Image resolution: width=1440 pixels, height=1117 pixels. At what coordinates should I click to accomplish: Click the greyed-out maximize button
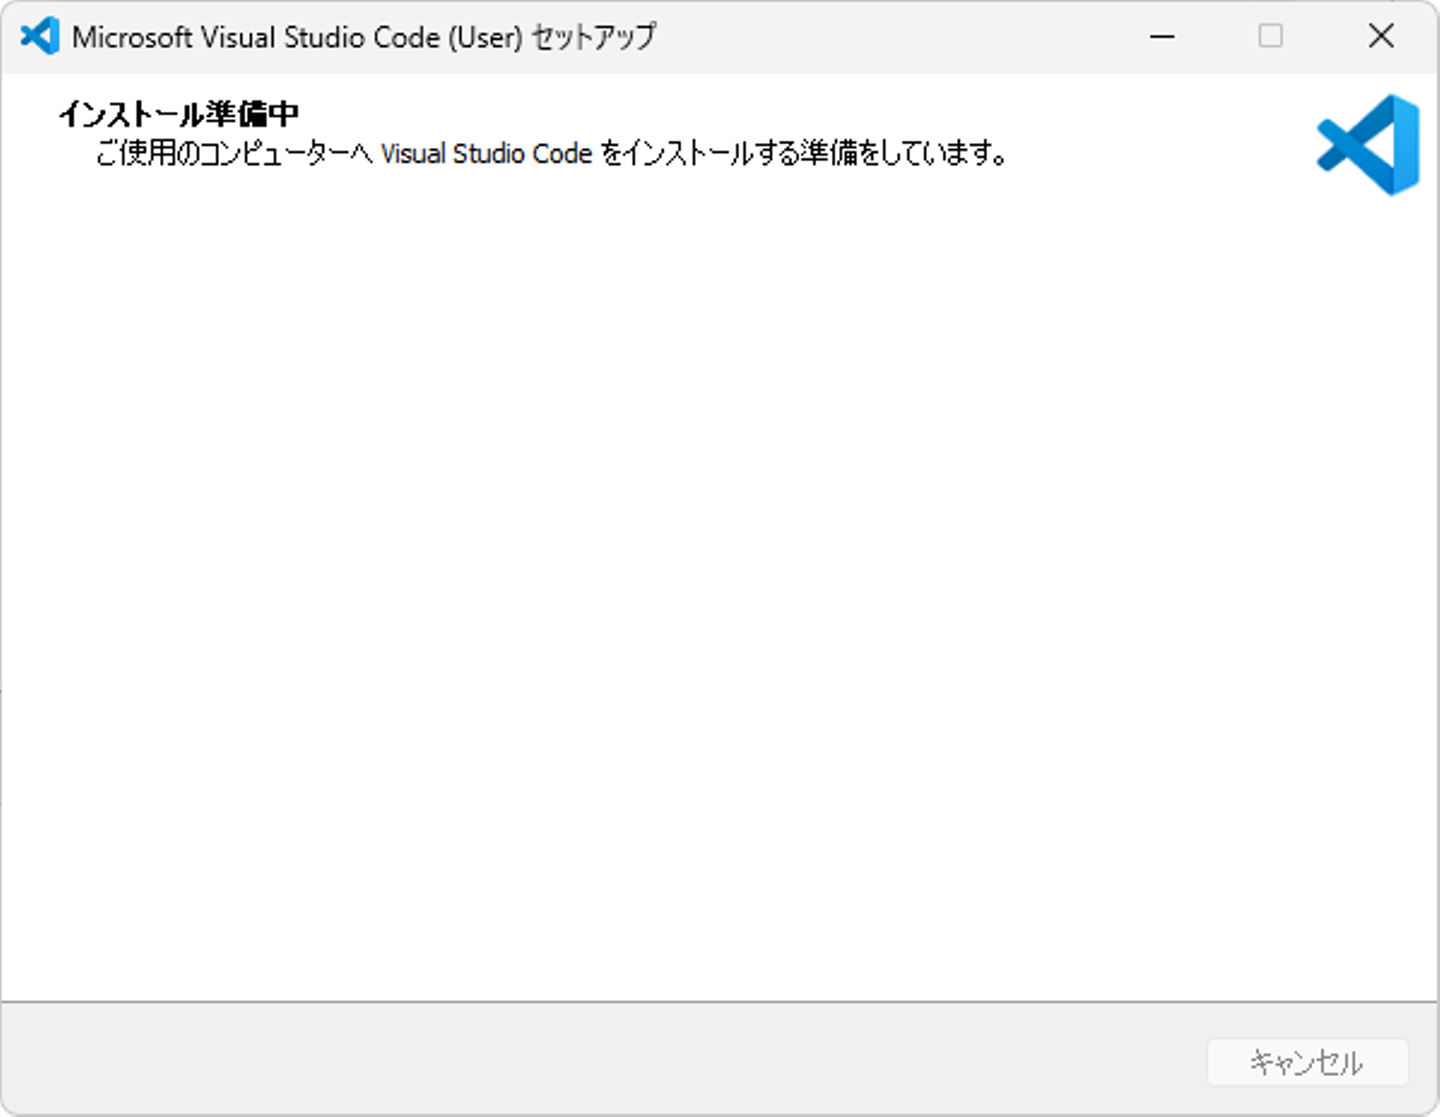pyautogui.click(x=1270, y=37)
